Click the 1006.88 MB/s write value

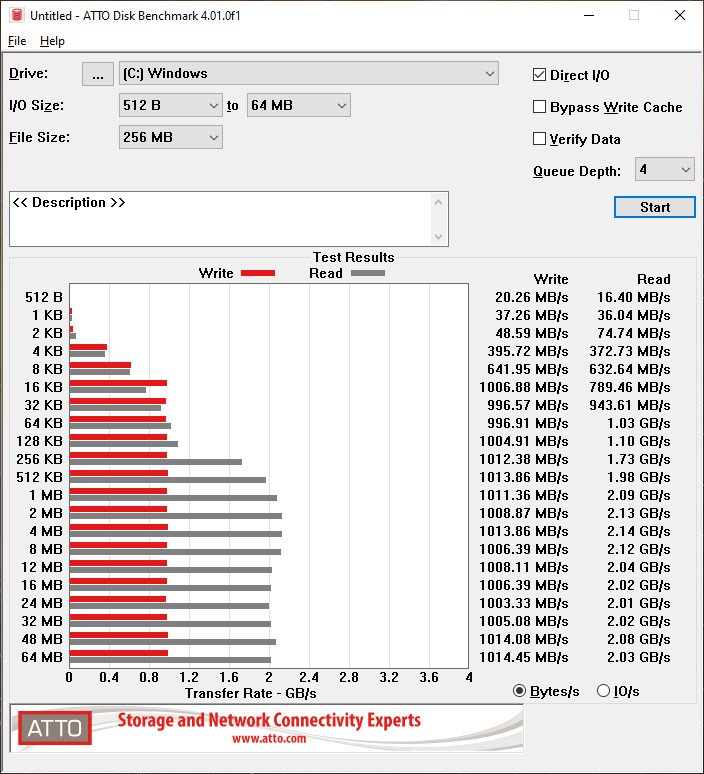point(524,387)
